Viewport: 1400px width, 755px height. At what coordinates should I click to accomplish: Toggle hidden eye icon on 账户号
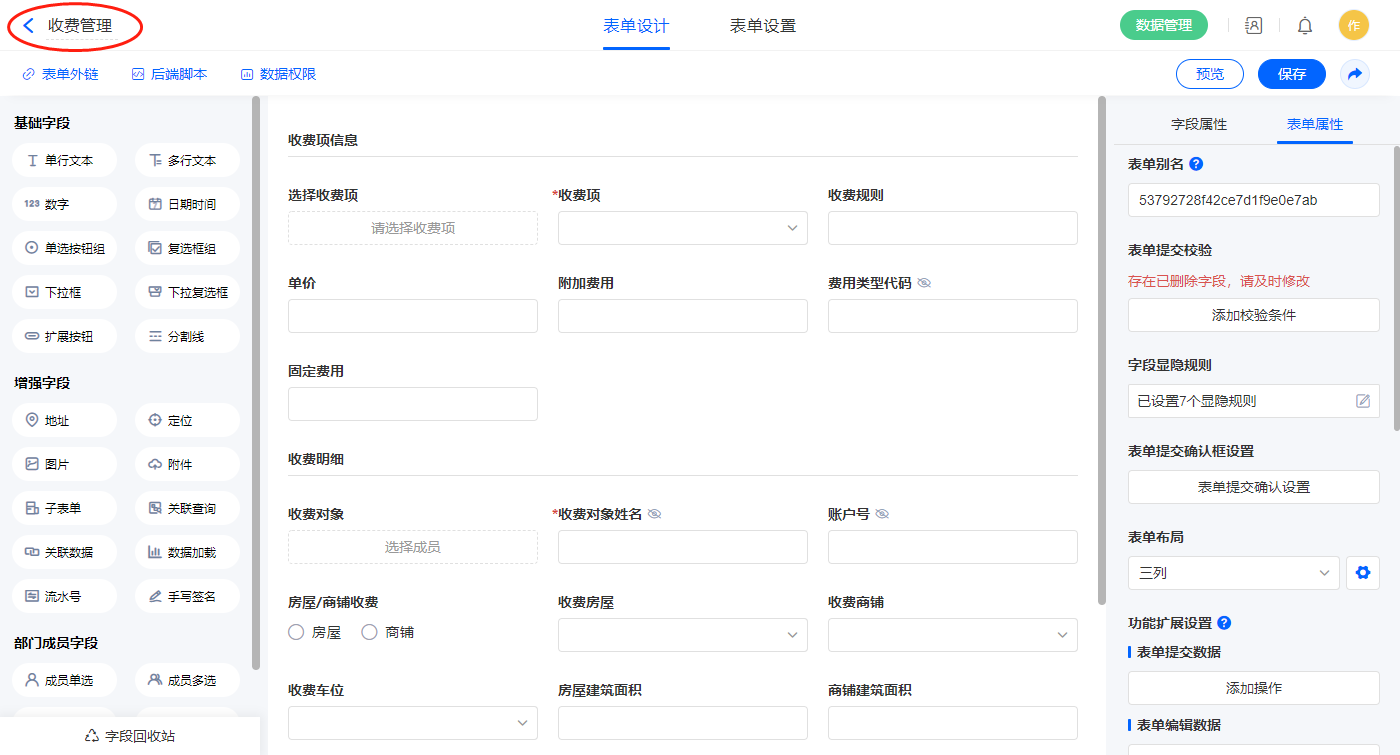[882, 514]
